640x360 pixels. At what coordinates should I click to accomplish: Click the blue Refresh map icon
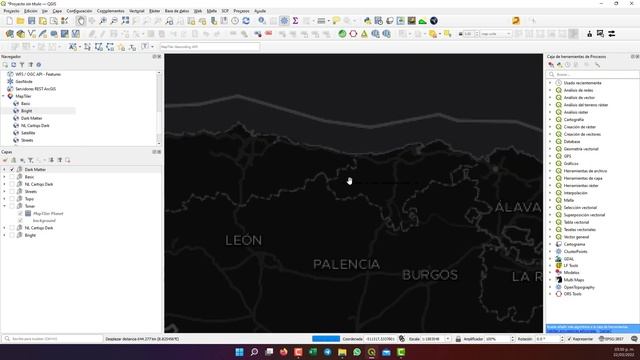pyautogui.click(x=246, y=21)
